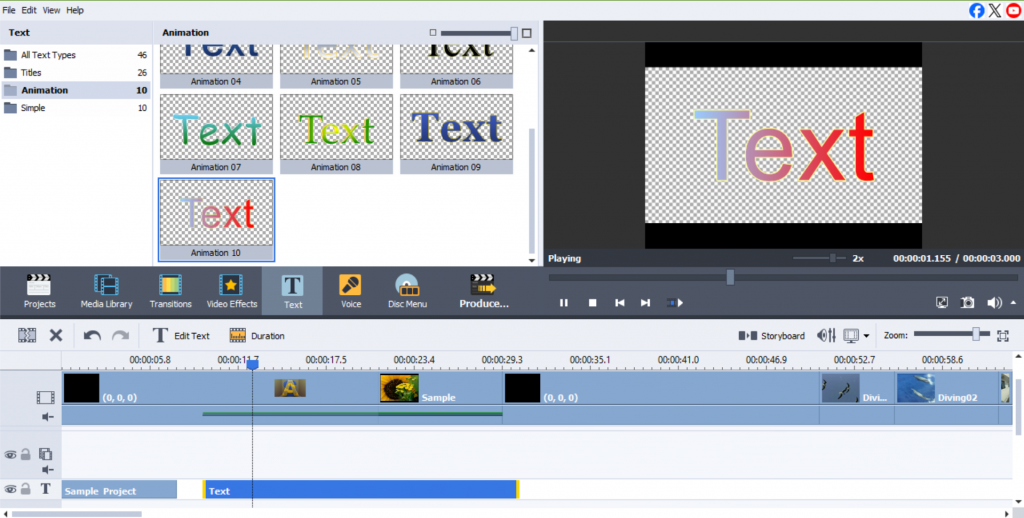Toggle visibility eye of the text track
The image size is (1024, 518).
[10, 489]
